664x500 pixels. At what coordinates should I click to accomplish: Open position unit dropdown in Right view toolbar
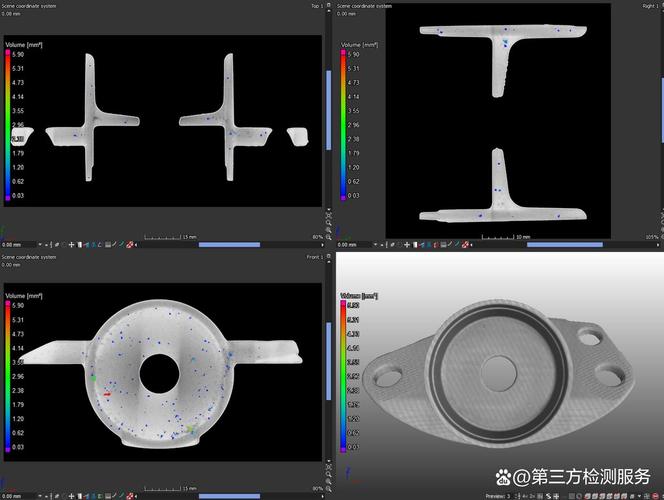click(x=375, y=244)
